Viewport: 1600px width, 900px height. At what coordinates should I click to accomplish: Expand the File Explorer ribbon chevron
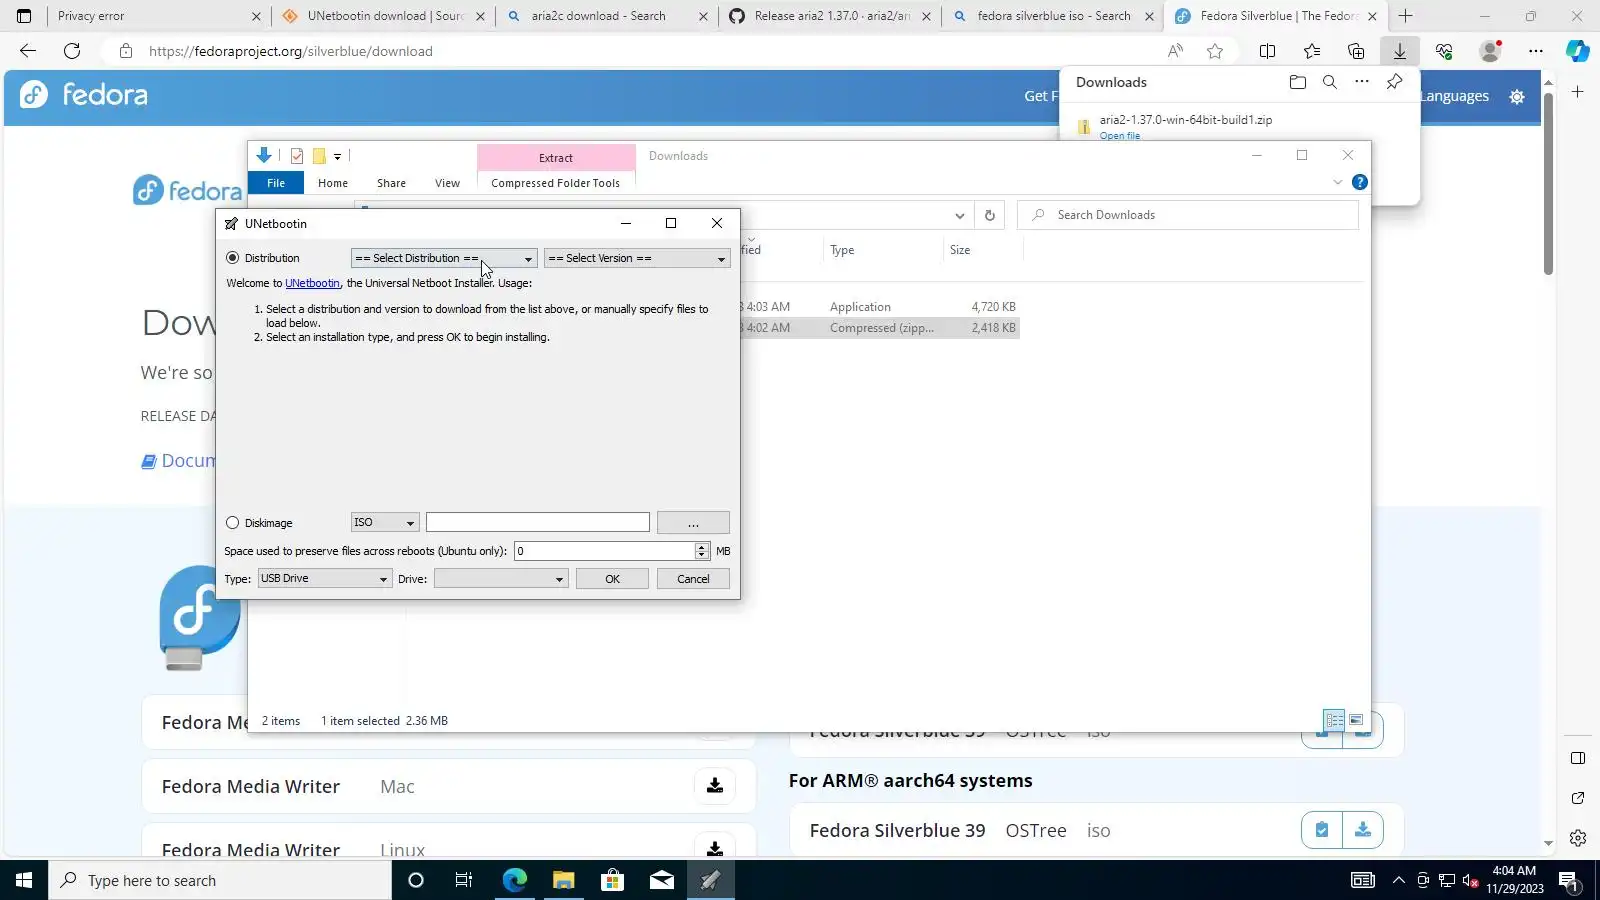pos(1338,182)
